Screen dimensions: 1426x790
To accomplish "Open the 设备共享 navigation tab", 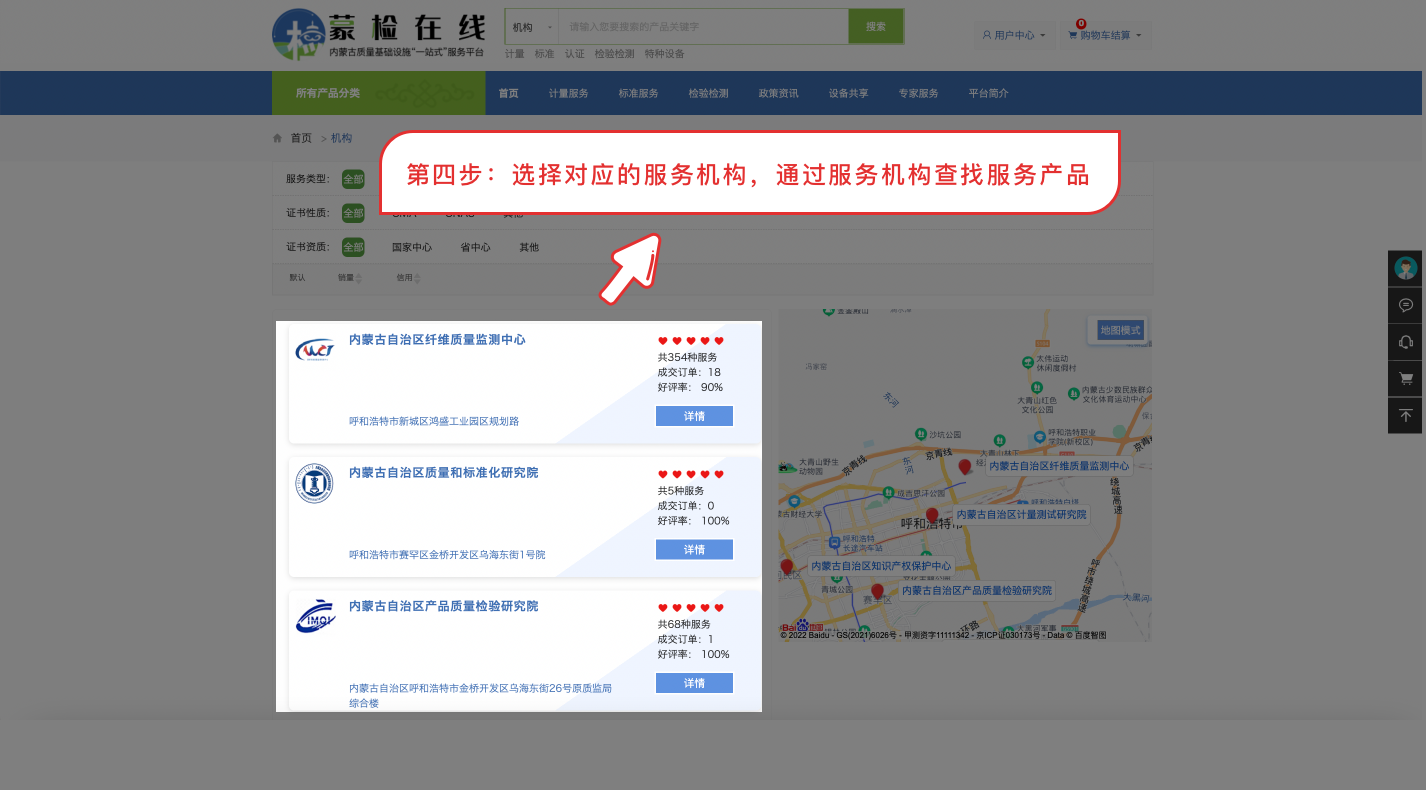I will tap(848, 93).
